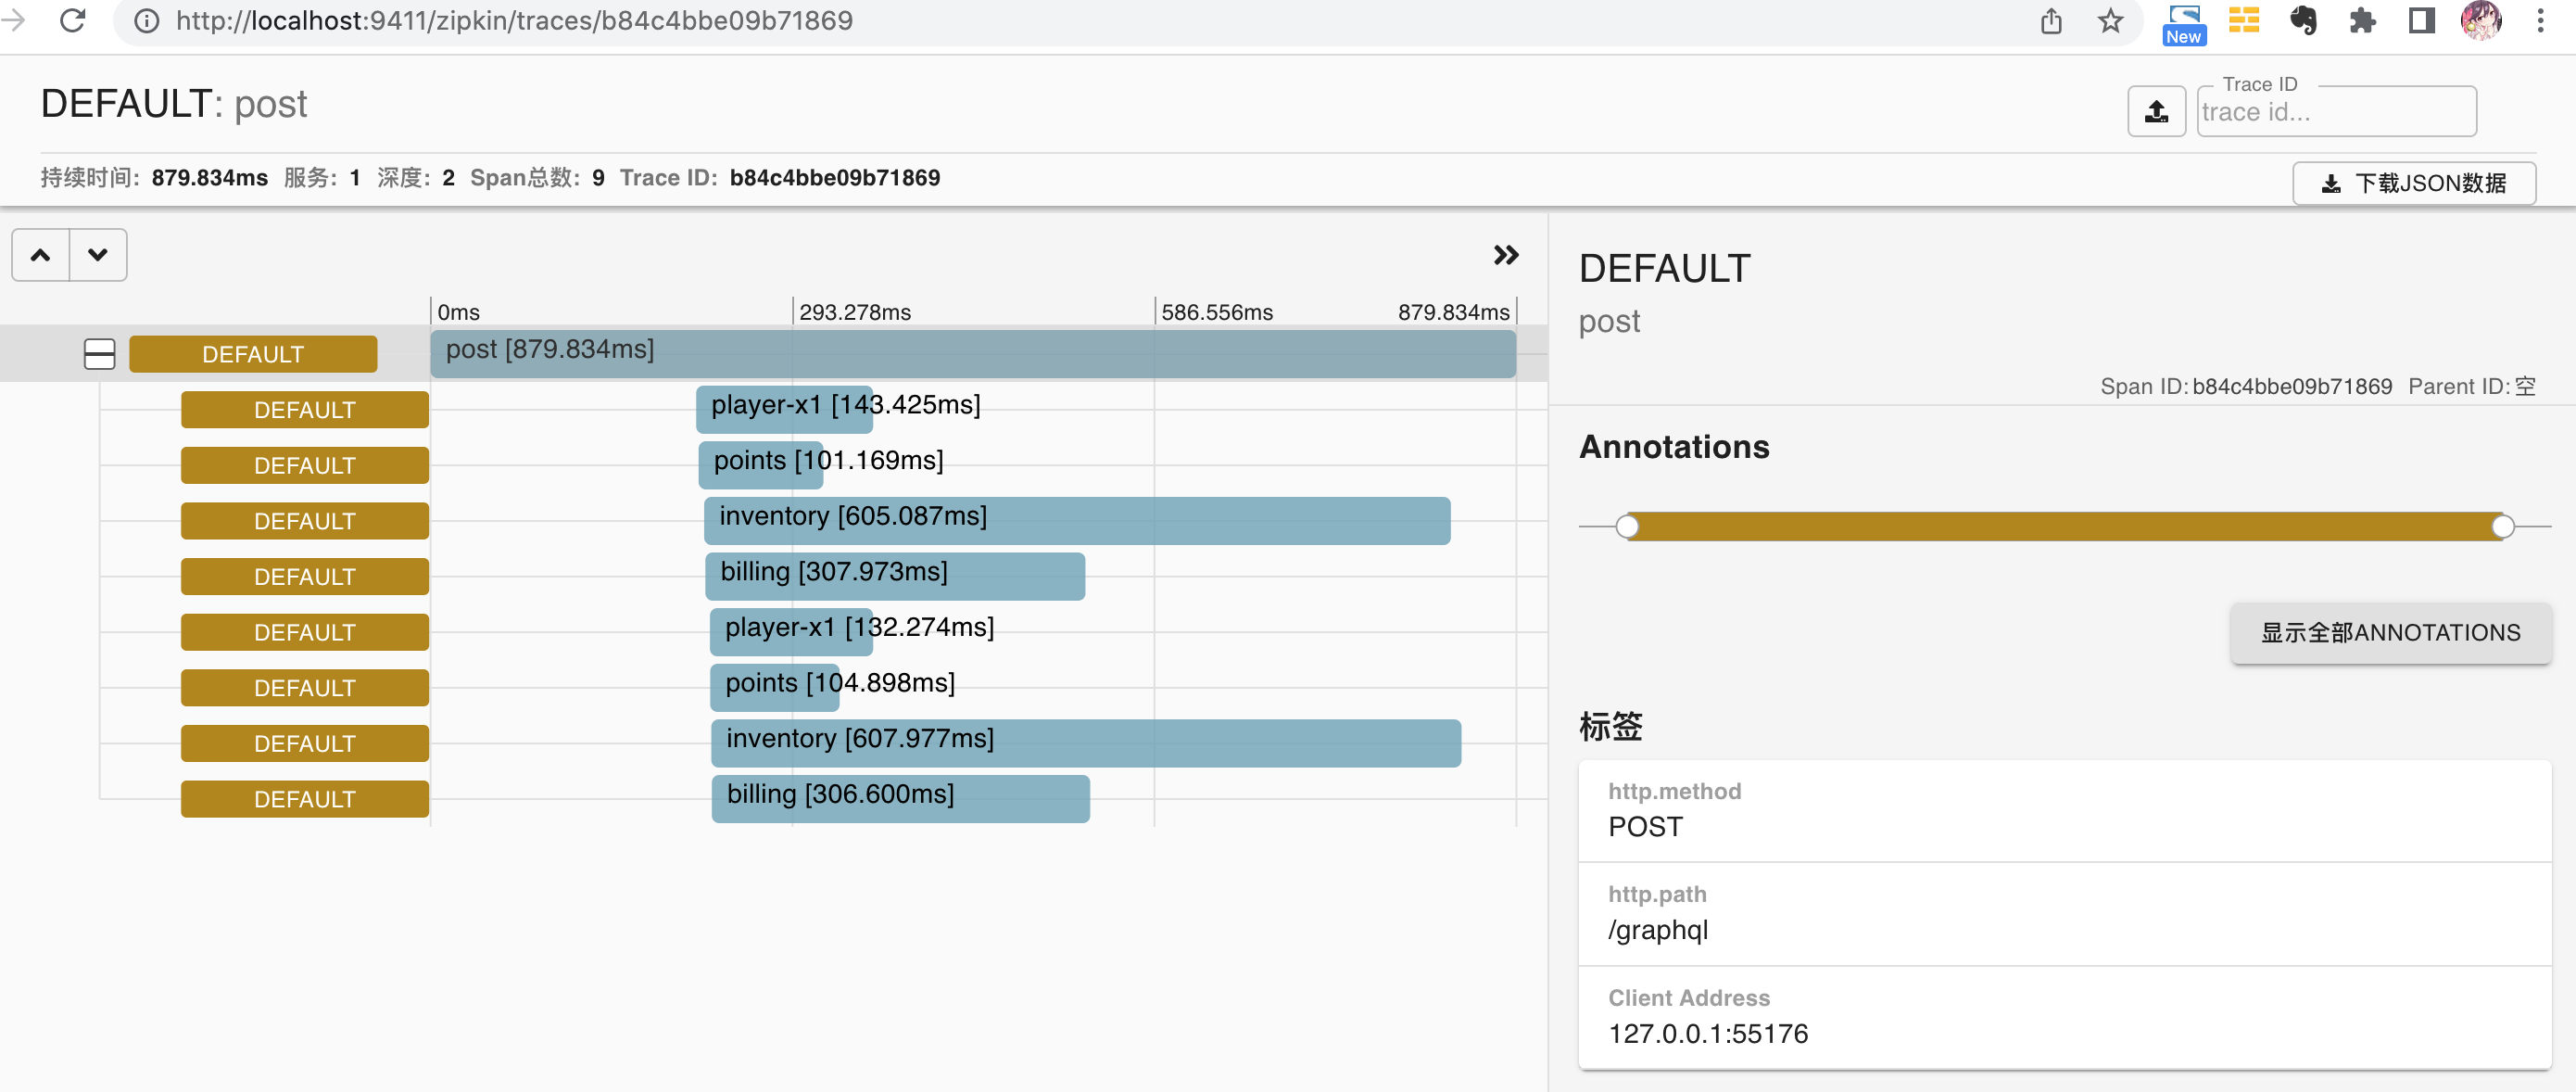Collapse span detail panel with double chevron
This screenshot has width=2576, height=1092.
tap(1505, 255)
